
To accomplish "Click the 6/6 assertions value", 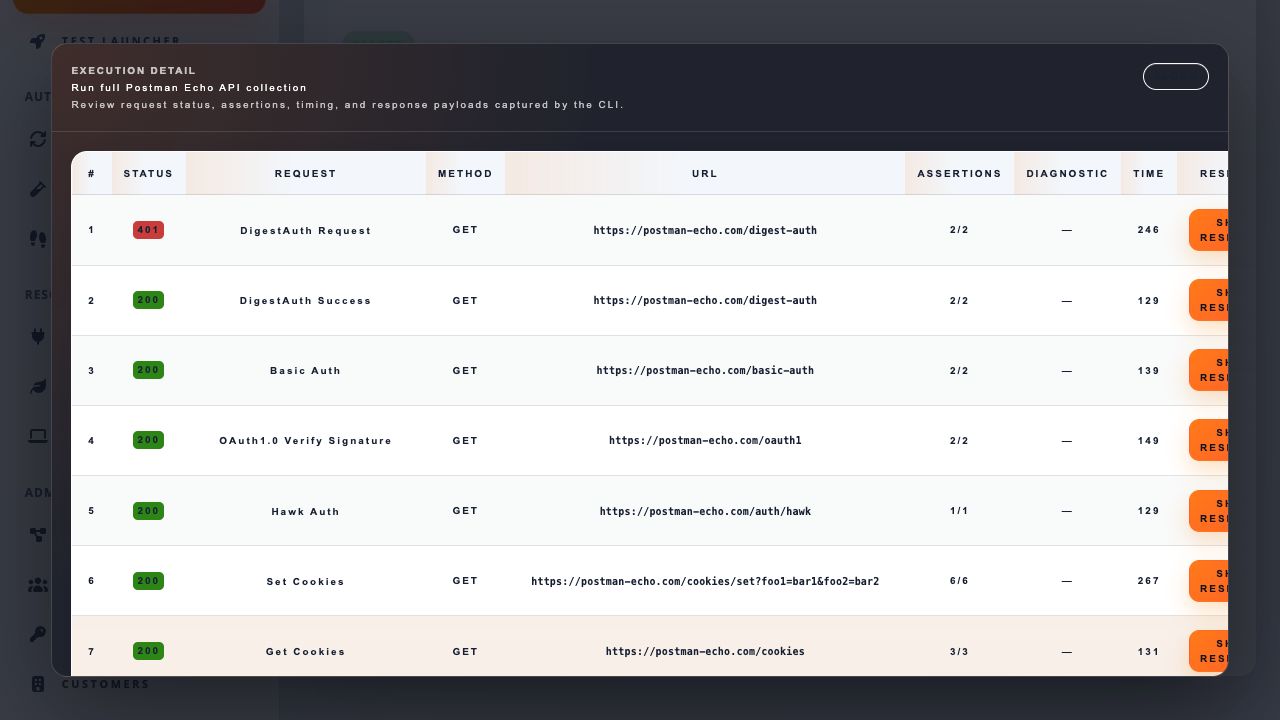I will 959,581.
